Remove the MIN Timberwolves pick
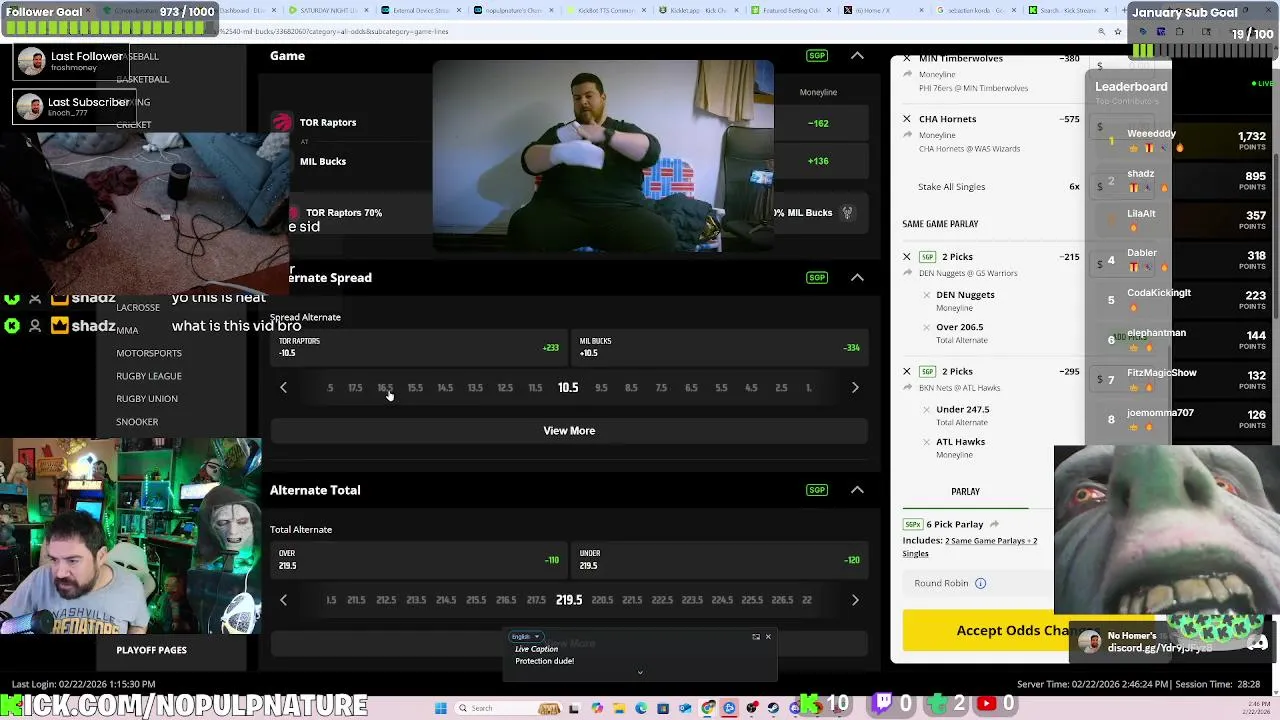 (907, 59)
